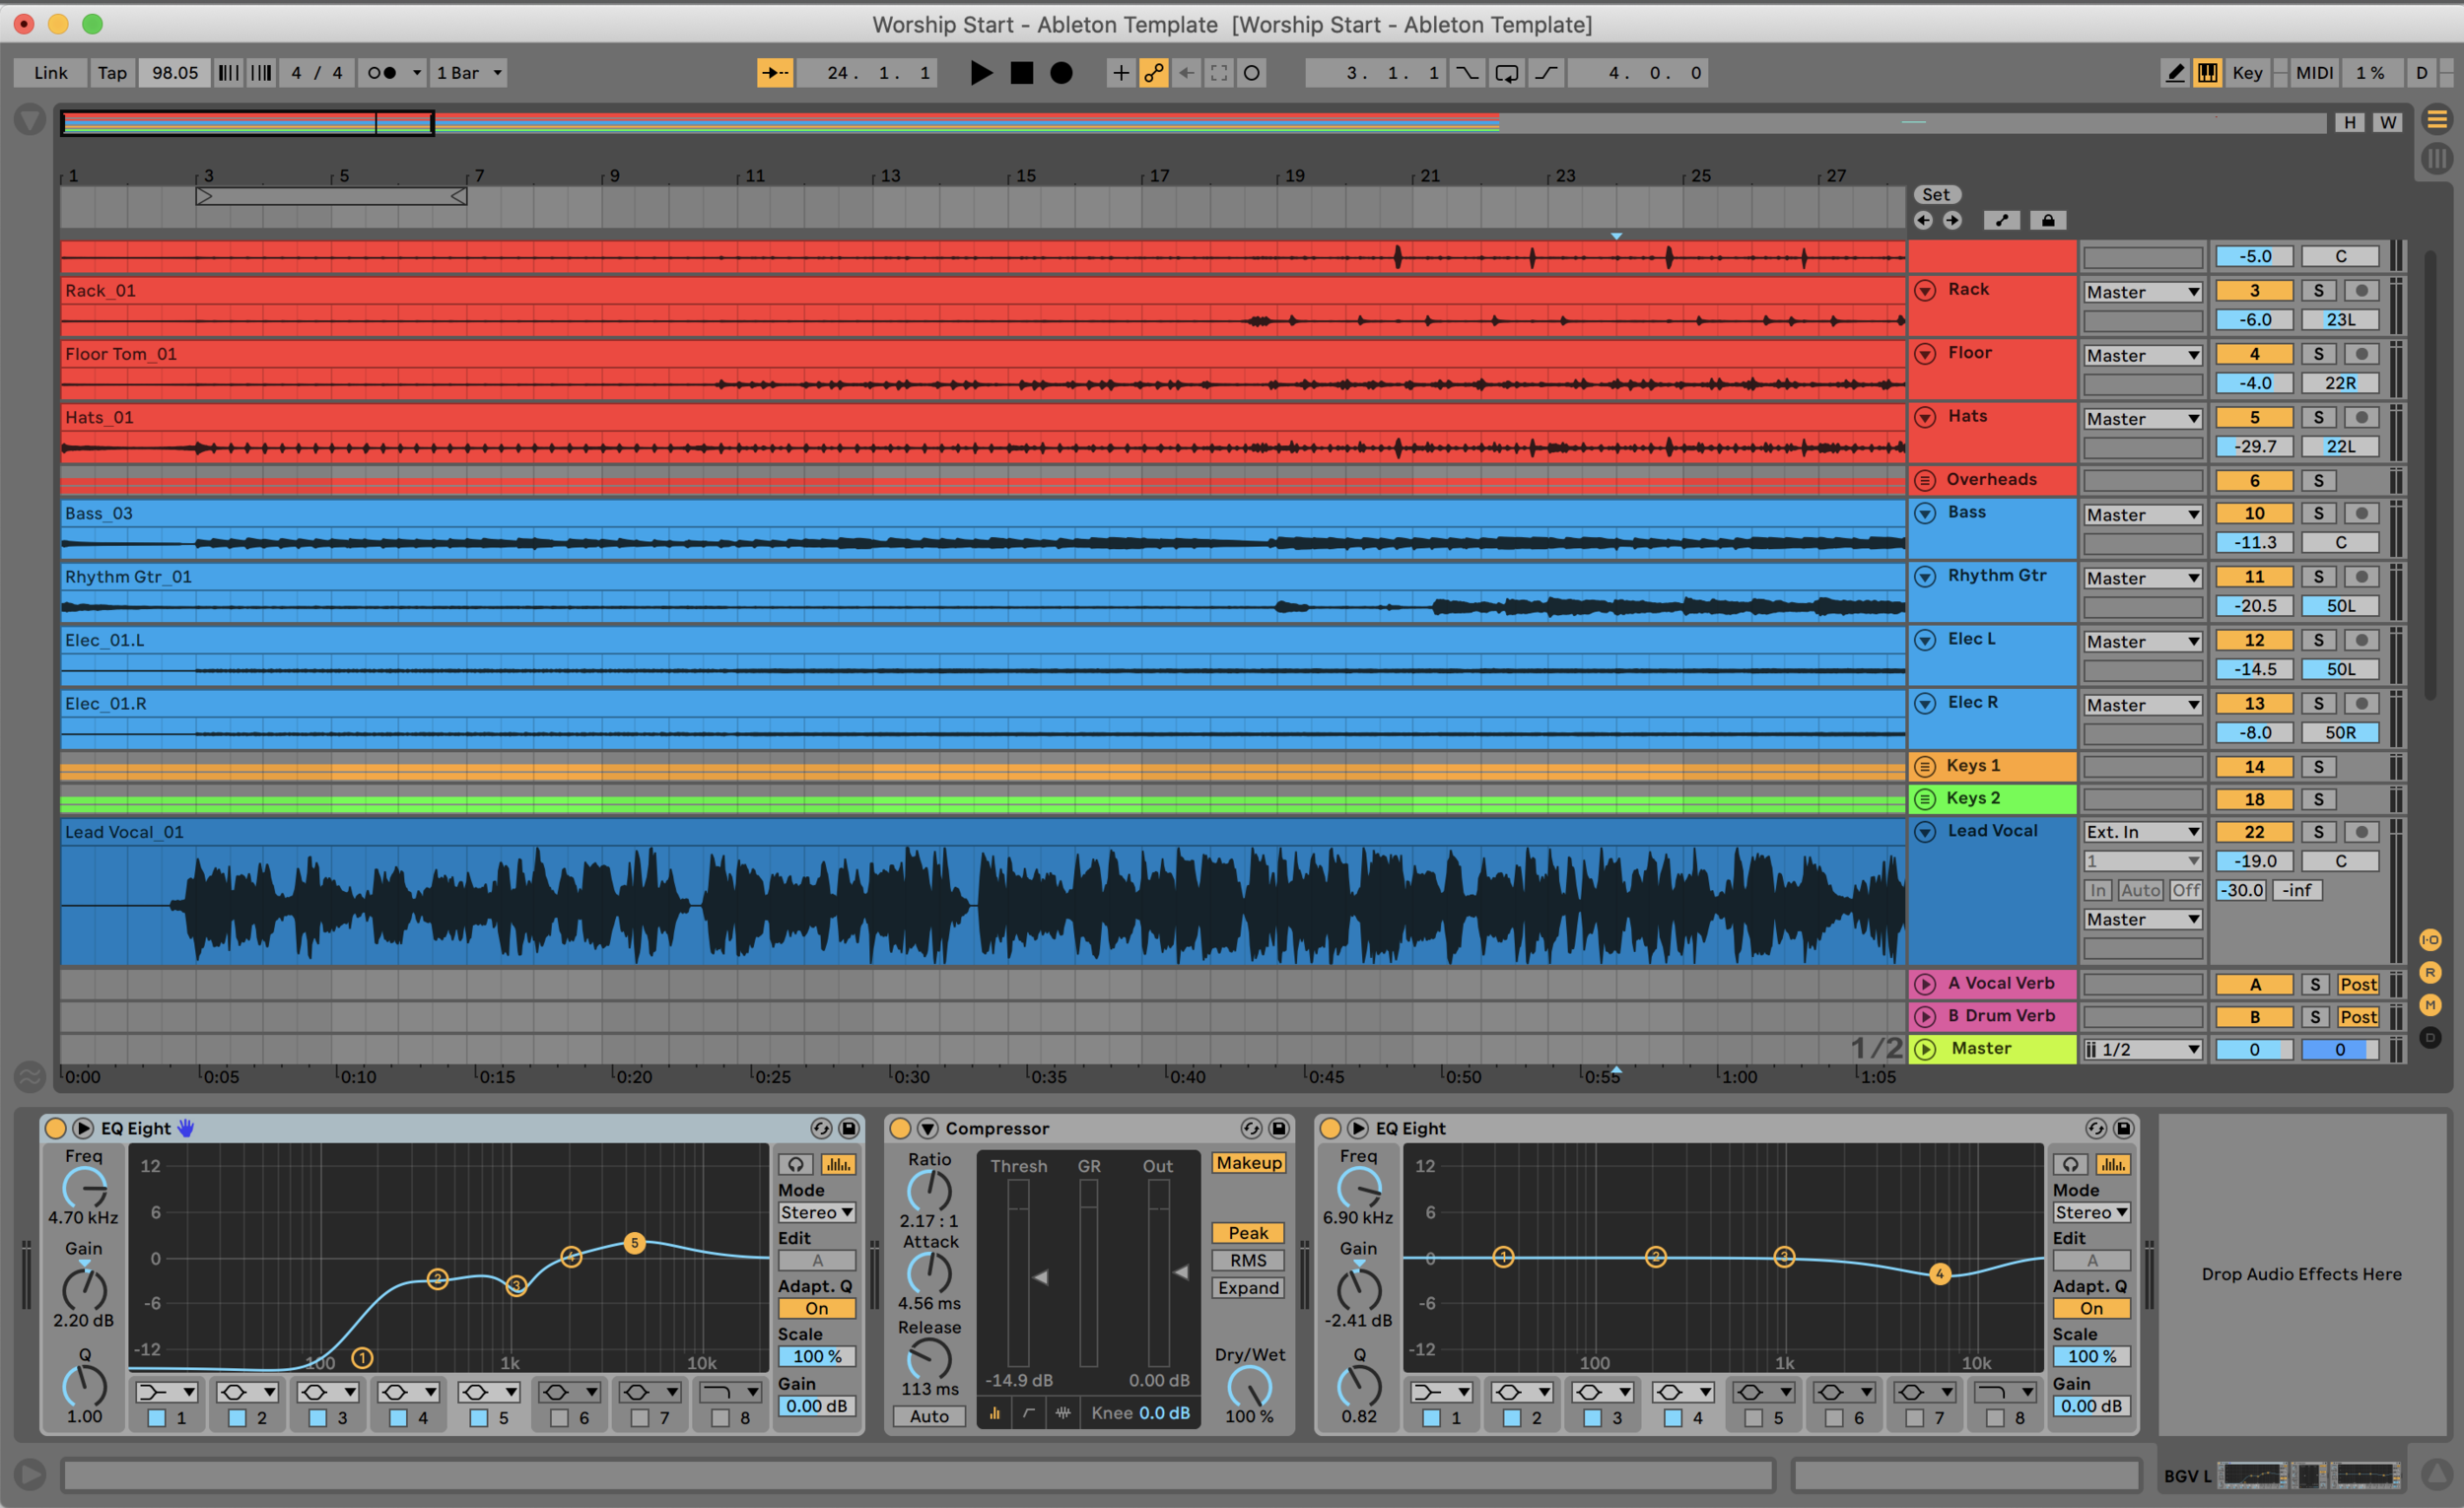Select RMS mode in the Compressor

pyautogui.click(x=1248, y=1261)
